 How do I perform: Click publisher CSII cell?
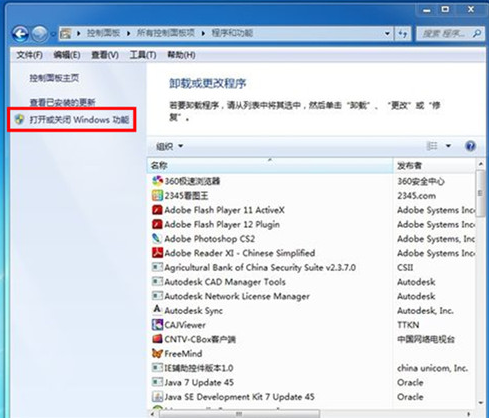[405, 267]
